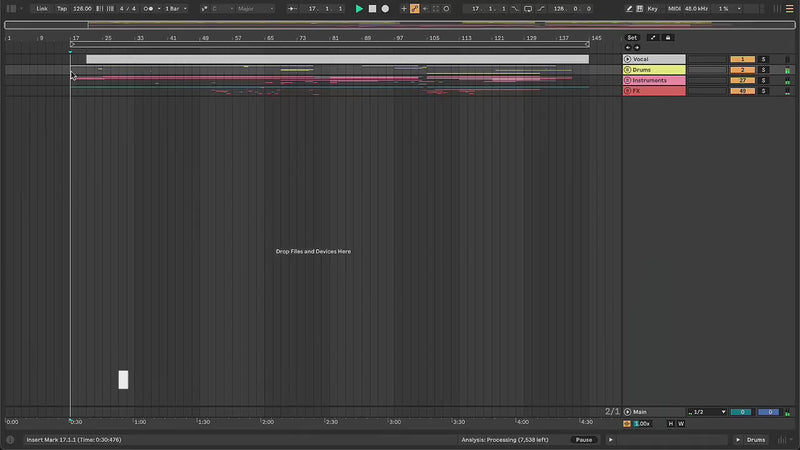Toggle Follow playback icon
This screenshot has height=450, width=800.
[x=291, y=8]
